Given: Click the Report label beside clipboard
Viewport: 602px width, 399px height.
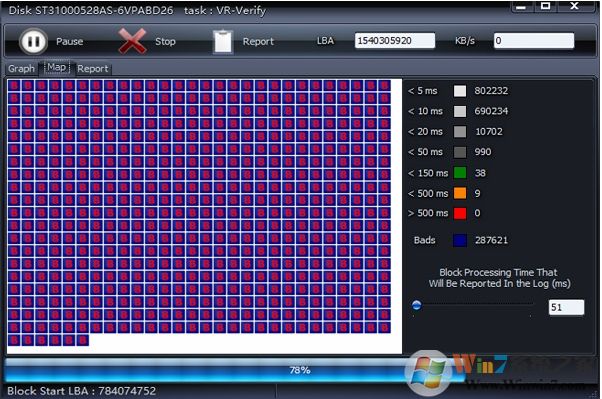Looking at the screenshot, I should [x=258, y=41].
